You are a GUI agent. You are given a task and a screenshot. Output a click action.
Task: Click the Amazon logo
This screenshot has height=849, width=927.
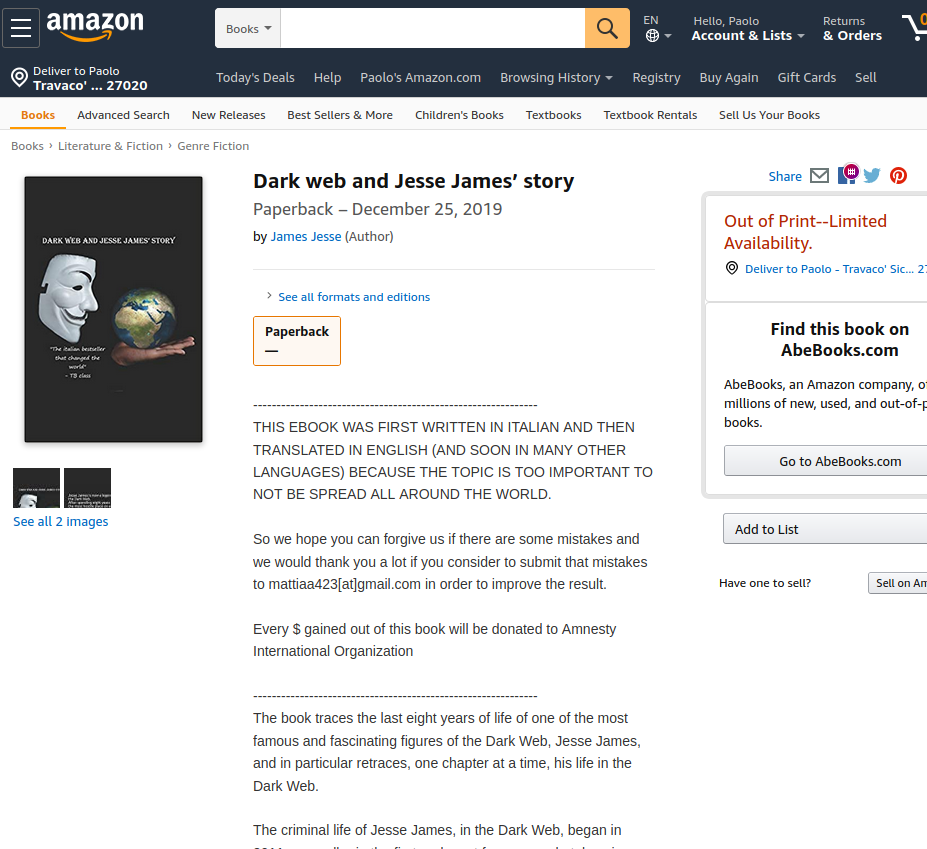pyautogui.click(x=95, y=27)
